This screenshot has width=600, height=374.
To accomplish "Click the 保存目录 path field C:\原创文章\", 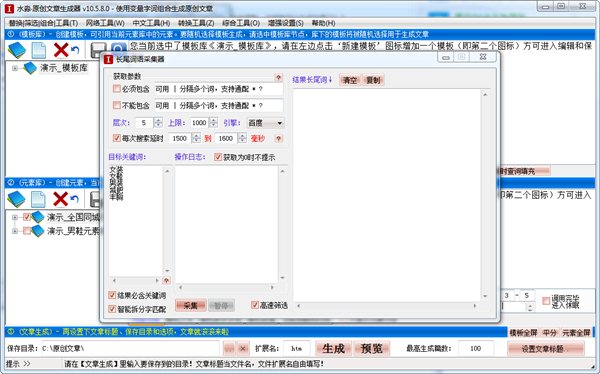I will pyautogui.click(x=130, y=348).
